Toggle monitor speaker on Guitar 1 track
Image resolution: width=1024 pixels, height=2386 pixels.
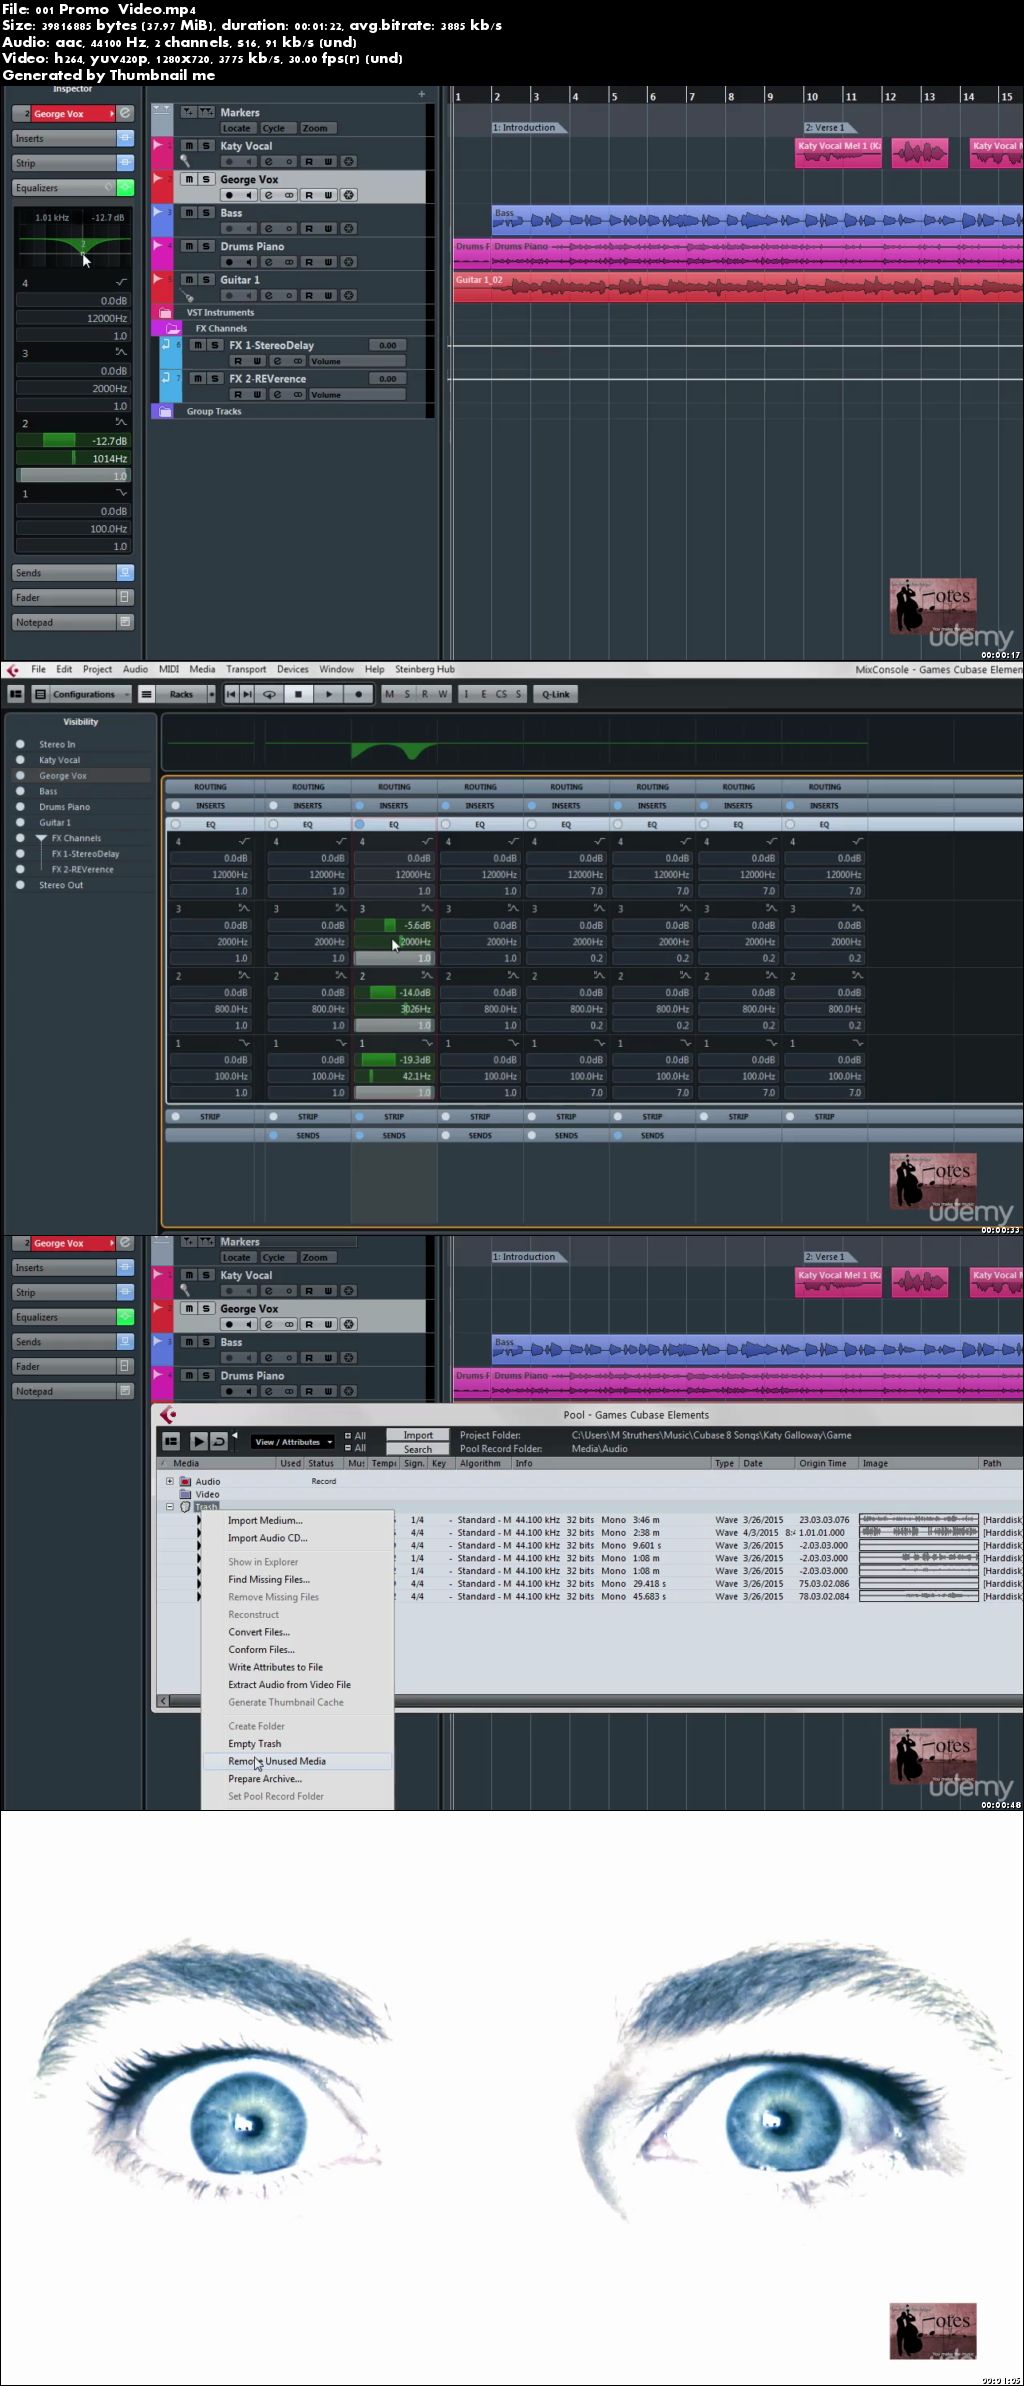(249, 296)
